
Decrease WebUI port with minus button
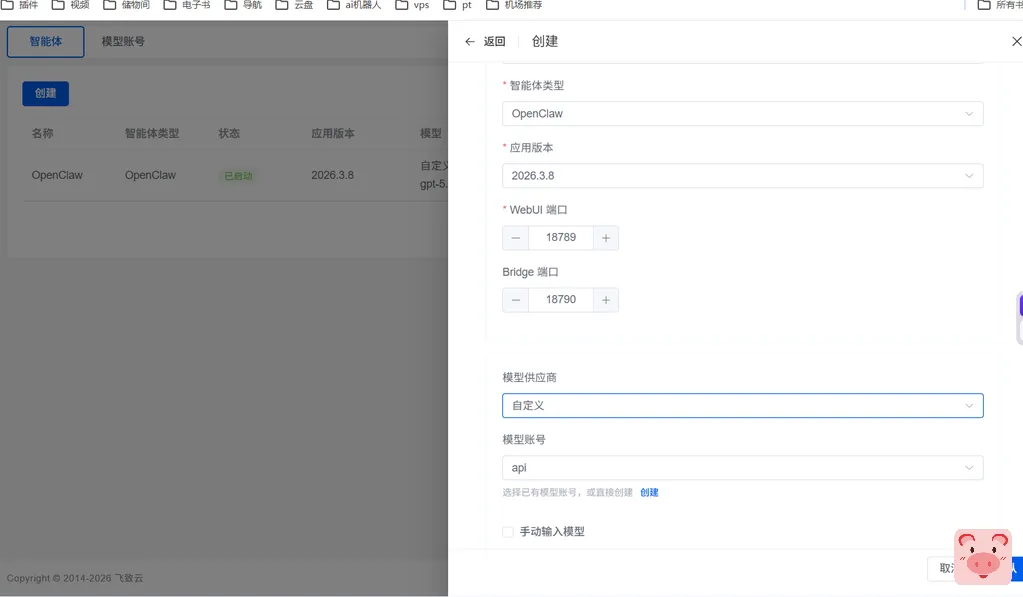(x=515, y=238)
